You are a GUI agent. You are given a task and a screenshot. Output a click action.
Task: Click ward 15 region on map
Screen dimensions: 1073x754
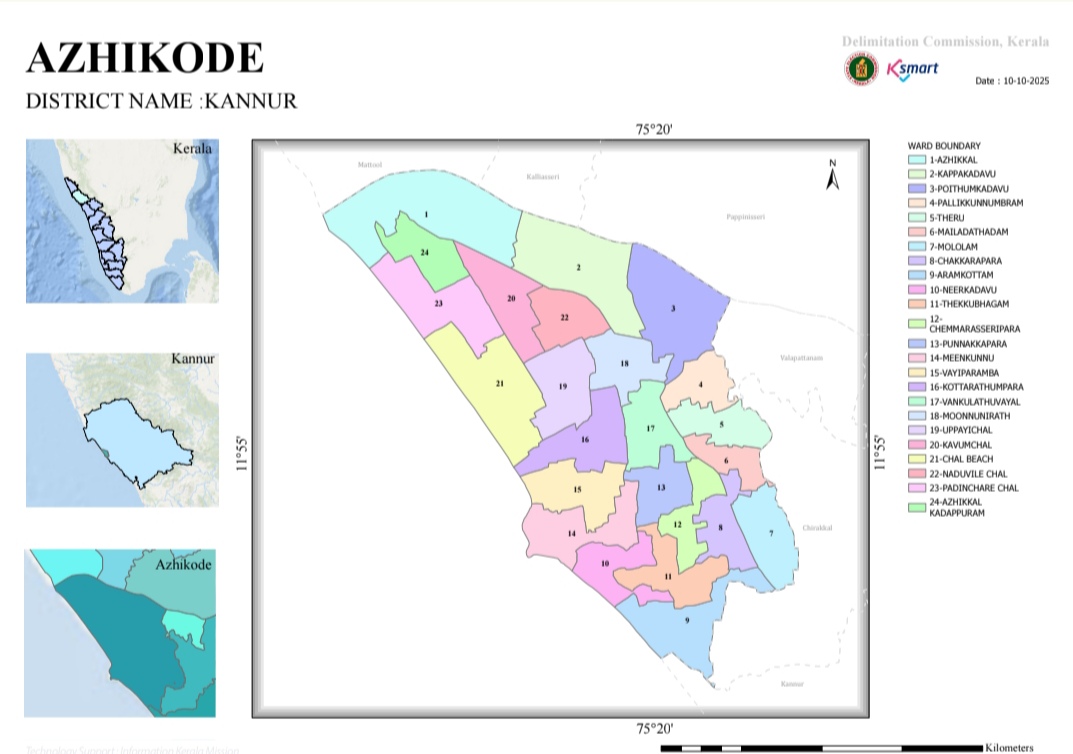pyautogui.click(x=577, y=490)
